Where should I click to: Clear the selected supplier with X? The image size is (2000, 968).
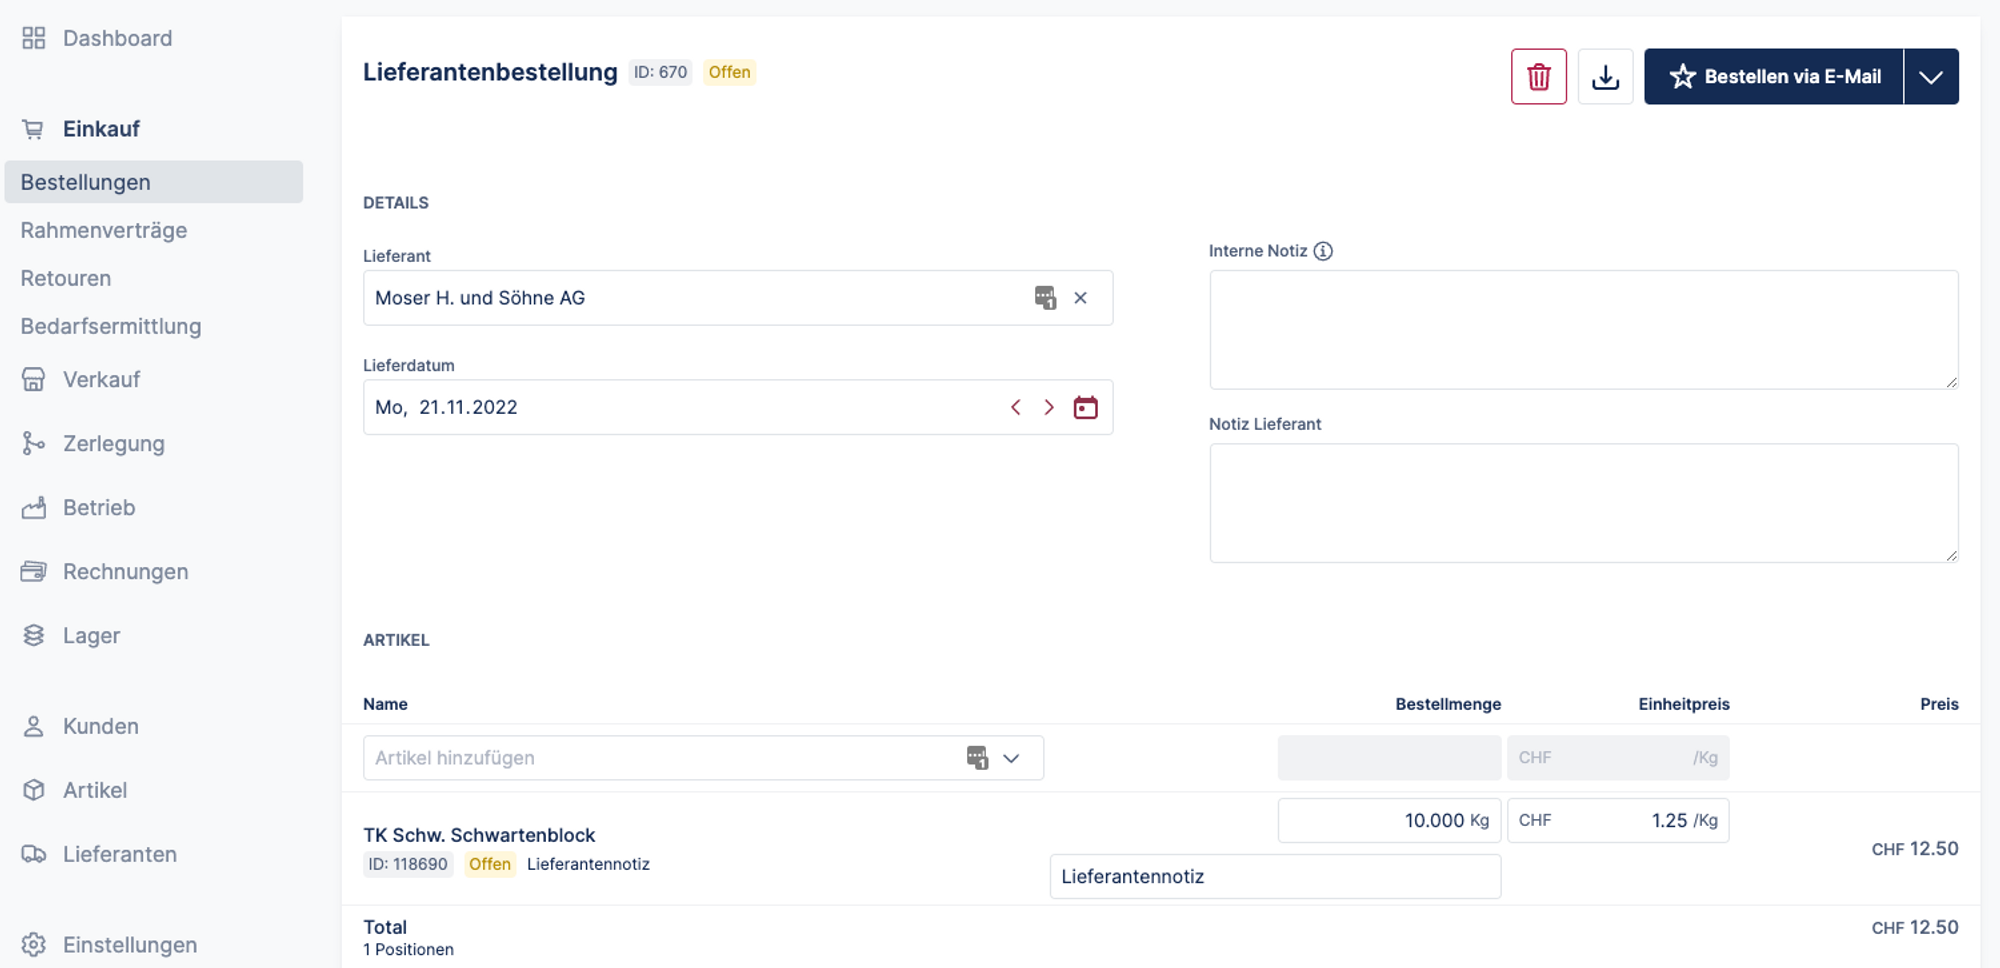pos(1080,298)
